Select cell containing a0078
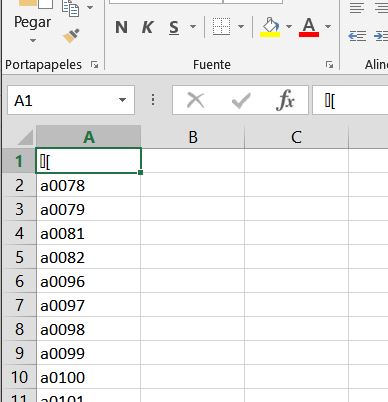The image size is (388, 402). click(x=88, y=185)
